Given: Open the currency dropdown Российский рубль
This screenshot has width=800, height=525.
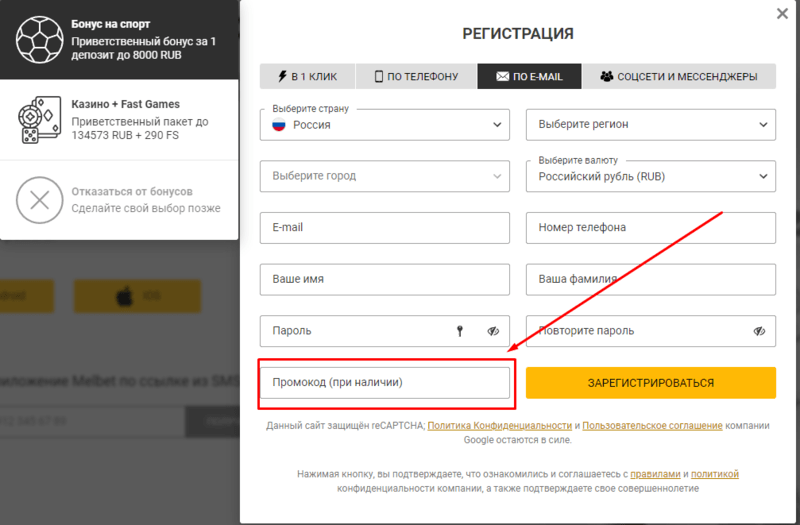Looking at the screenshot, I should (651, 177).
